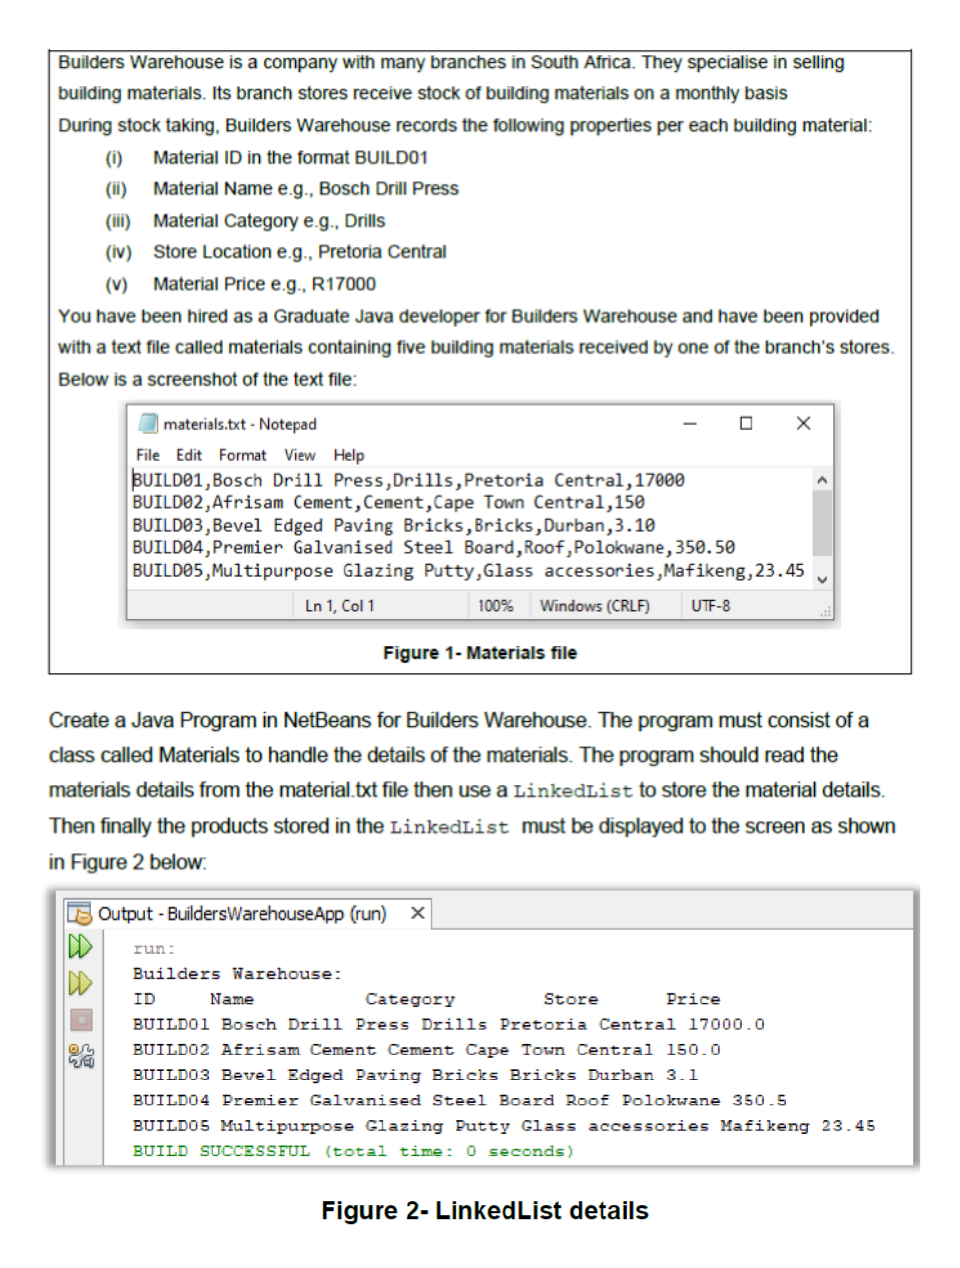Open the View menu in Notepad

coord(300,455)
